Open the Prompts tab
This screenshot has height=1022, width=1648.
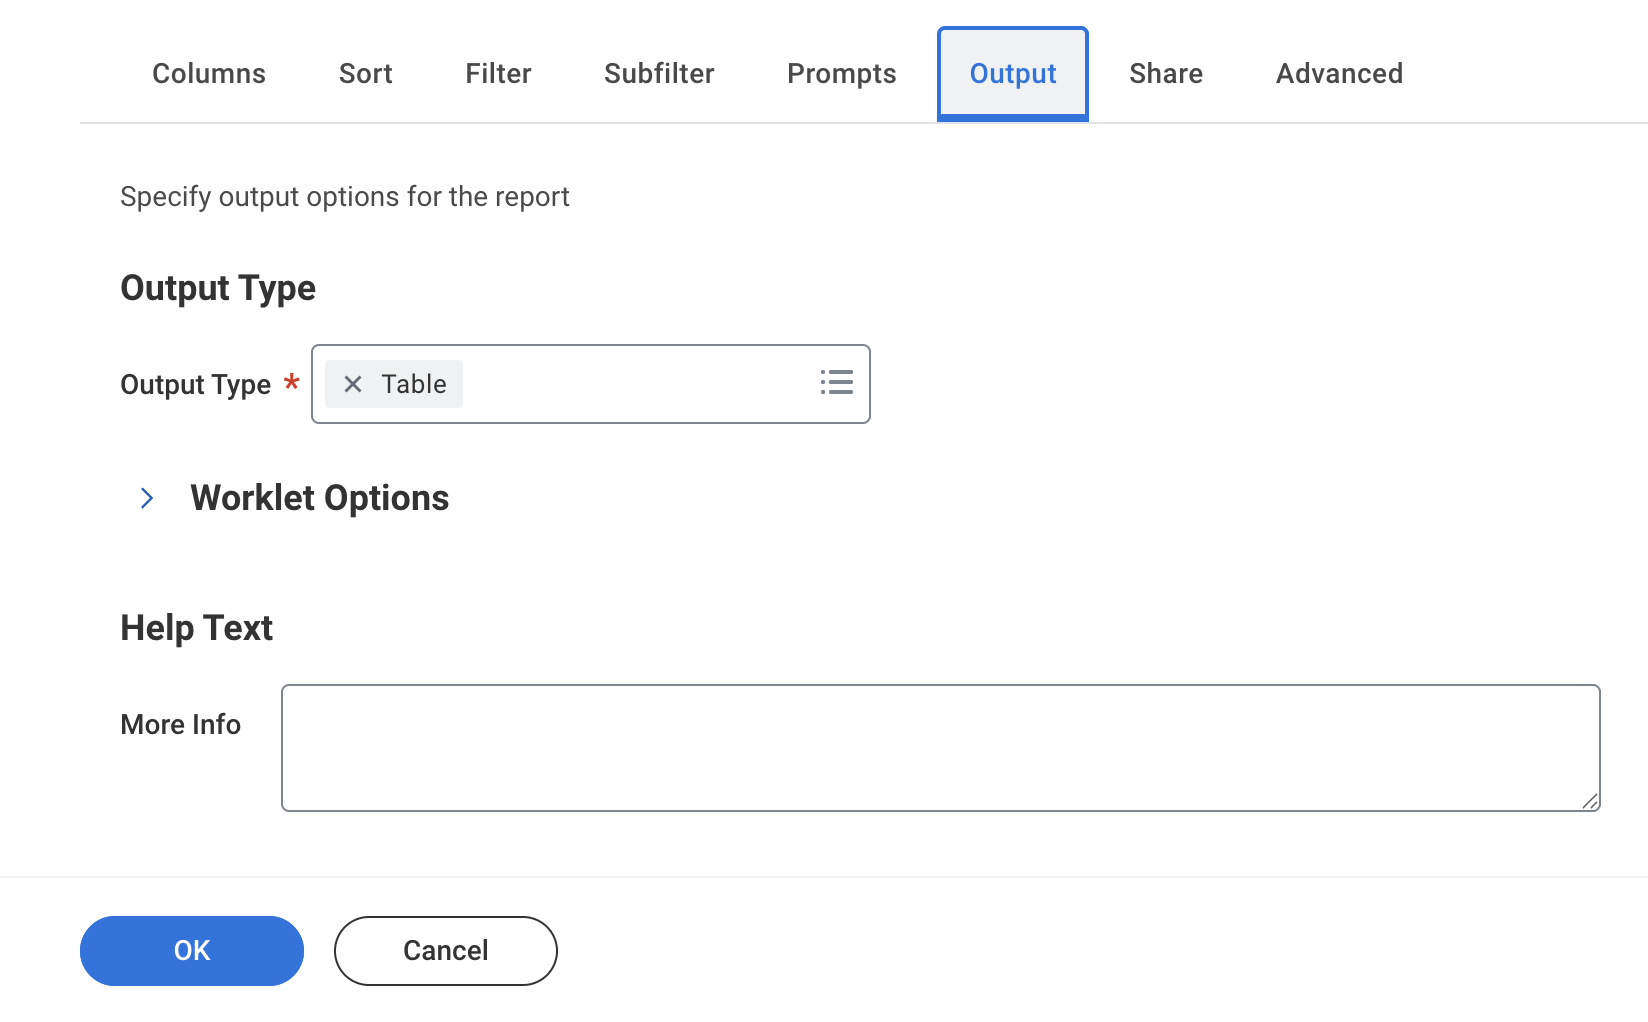point(841,74)
